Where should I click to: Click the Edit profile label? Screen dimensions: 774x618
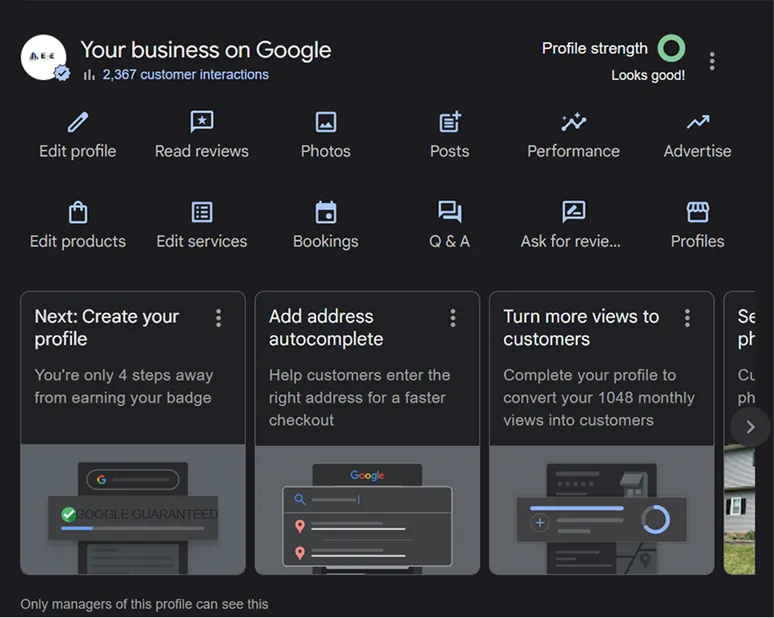point(78,151)
